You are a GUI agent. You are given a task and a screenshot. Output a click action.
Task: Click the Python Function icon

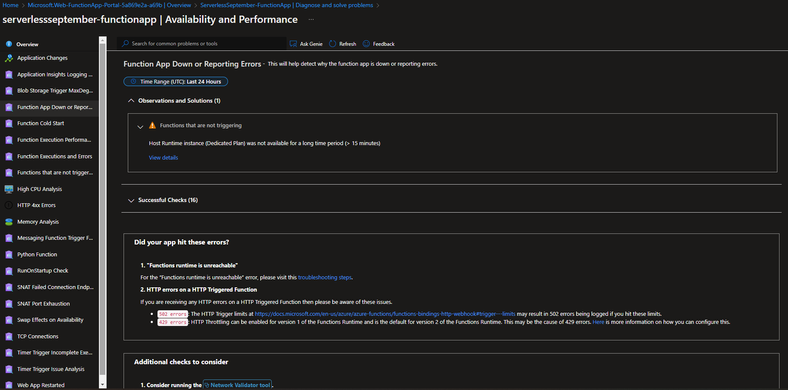tap(9, 254)
